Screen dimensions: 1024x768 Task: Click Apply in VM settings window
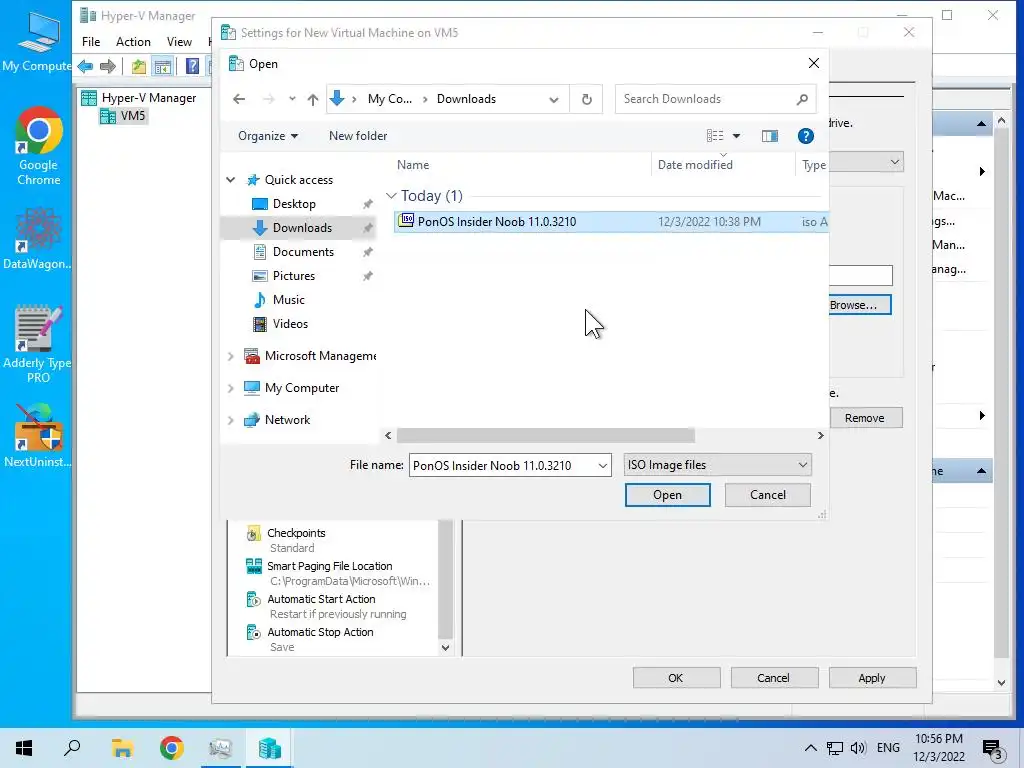872,678
